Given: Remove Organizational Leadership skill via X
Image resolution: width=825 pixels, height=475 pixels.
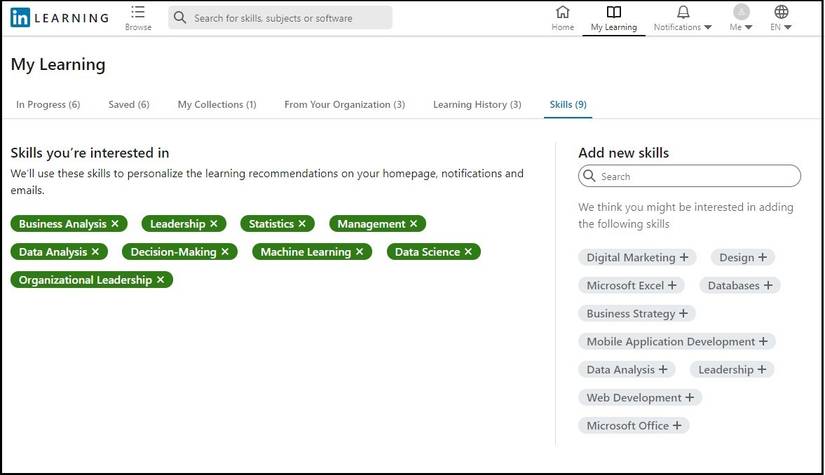Looking at the screenshot, I should (x=160, y=279).
